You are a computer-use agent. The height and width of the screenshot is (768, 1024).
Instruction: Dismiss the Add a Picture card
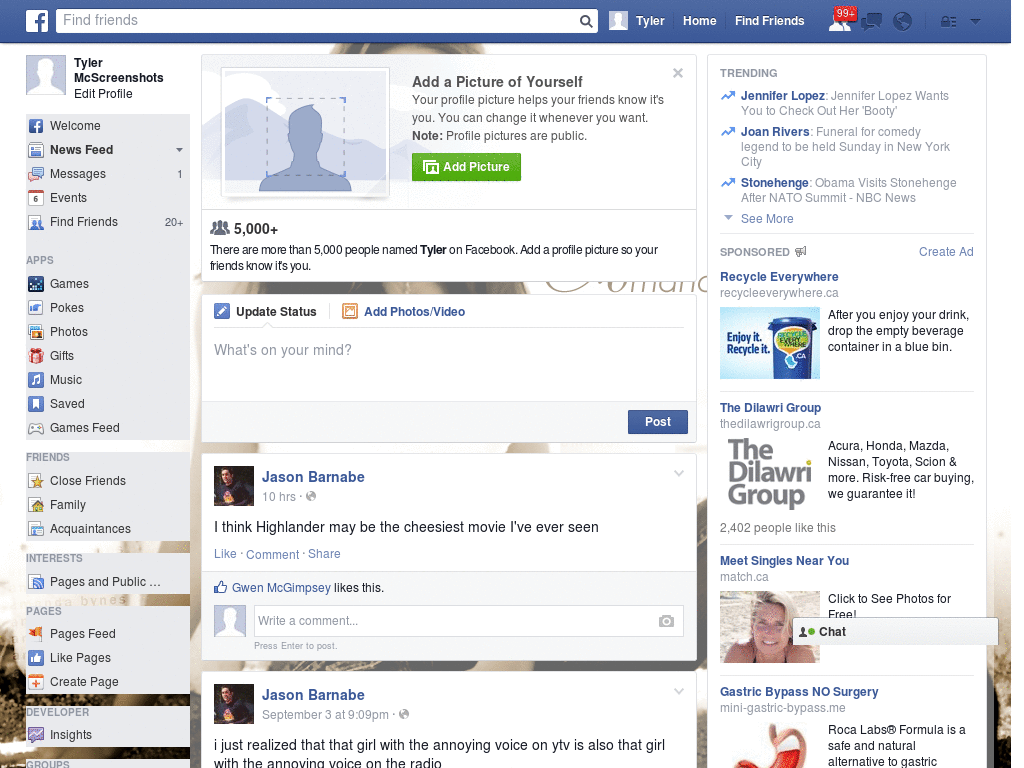(x=678, y=73)
